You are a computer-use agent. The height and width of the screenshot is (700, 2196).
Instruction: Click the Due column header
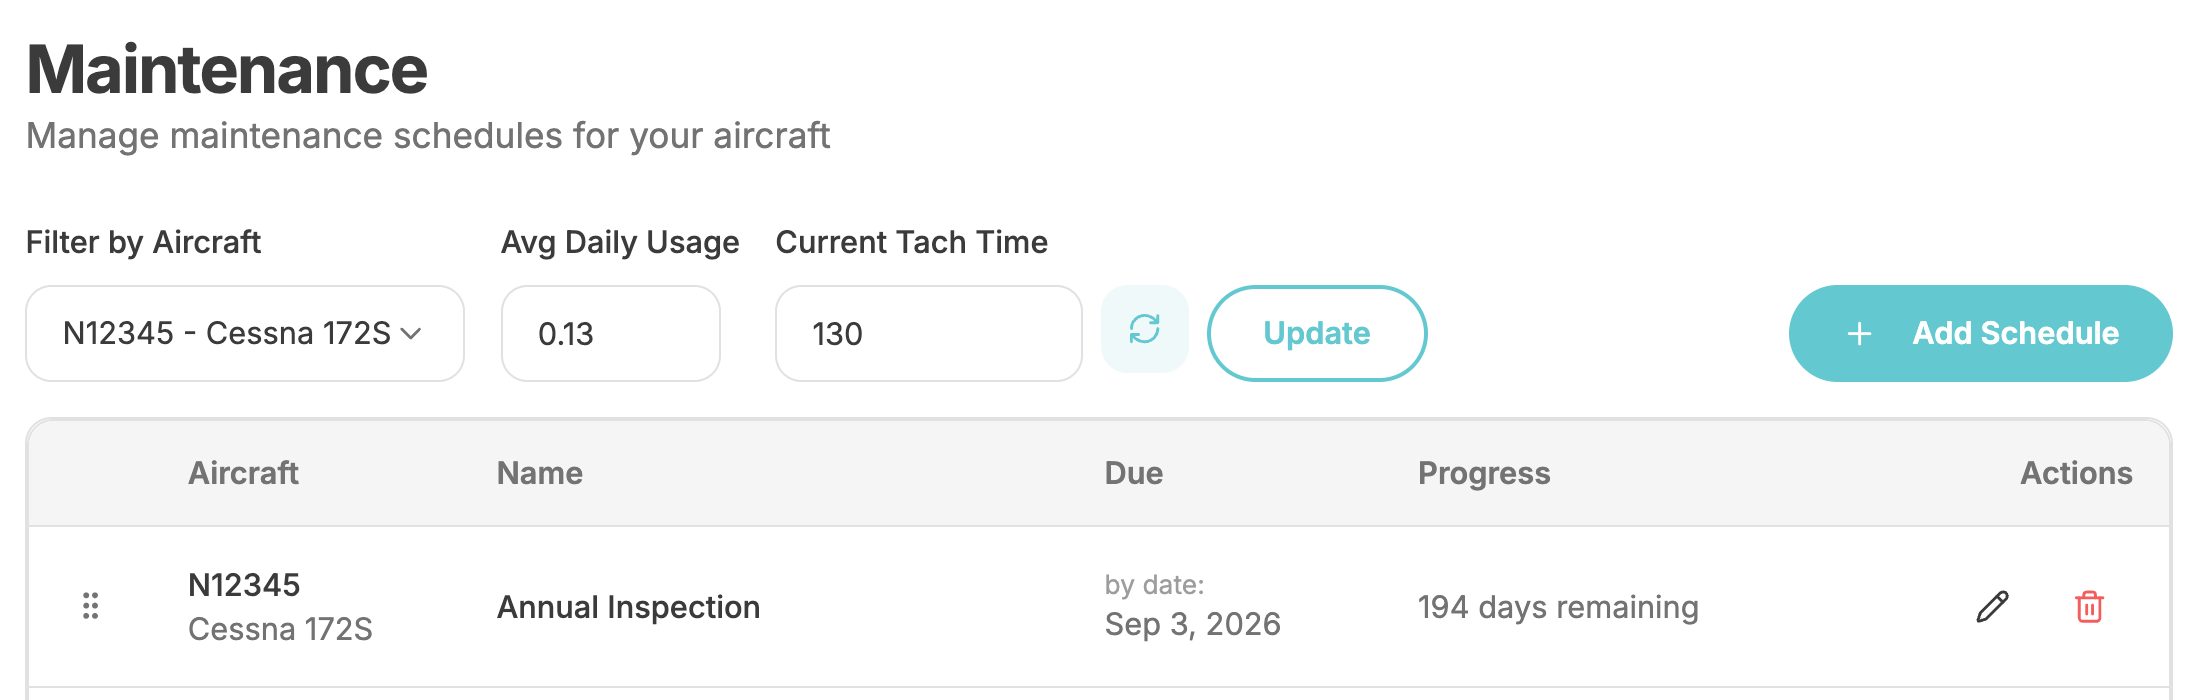[x=1133, y=473]
